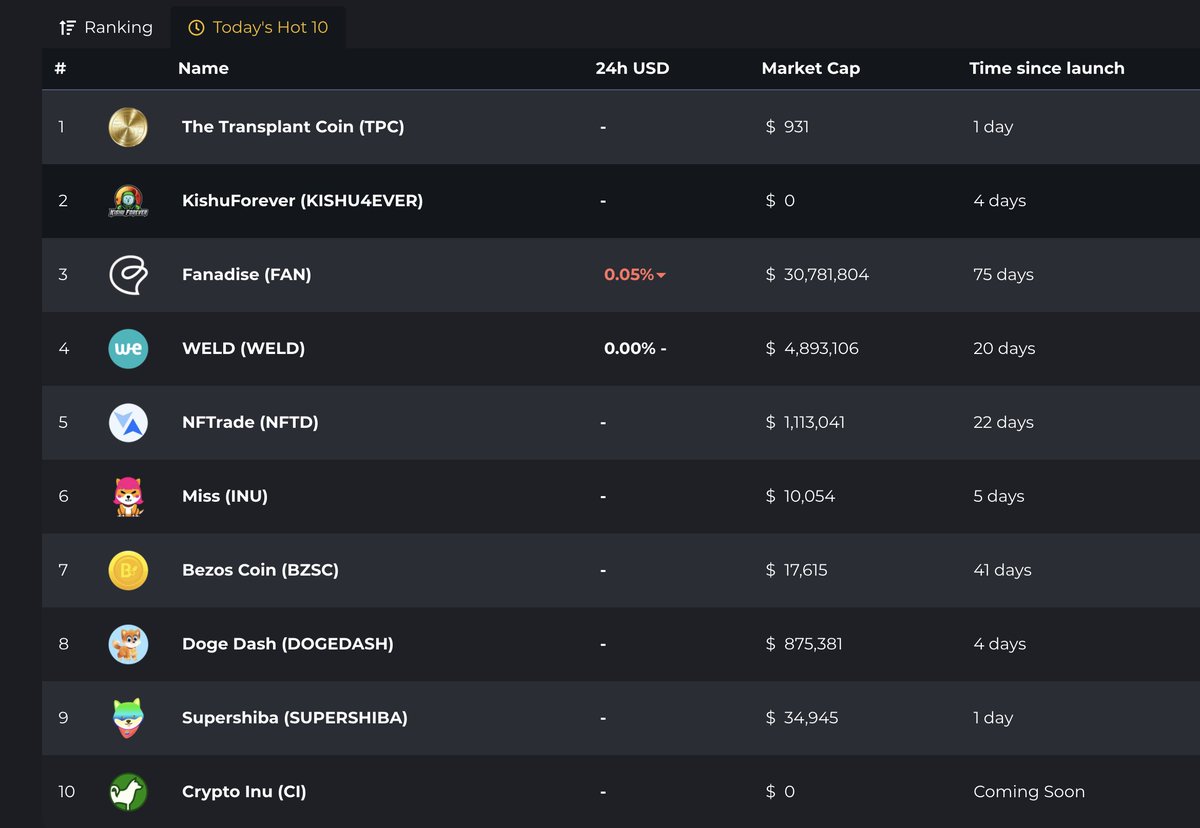Viewport: 1200px width, 828px height.
Task: Click the $ 17,615 market cap
Action: pyautogui.click(x=796, y=571)
